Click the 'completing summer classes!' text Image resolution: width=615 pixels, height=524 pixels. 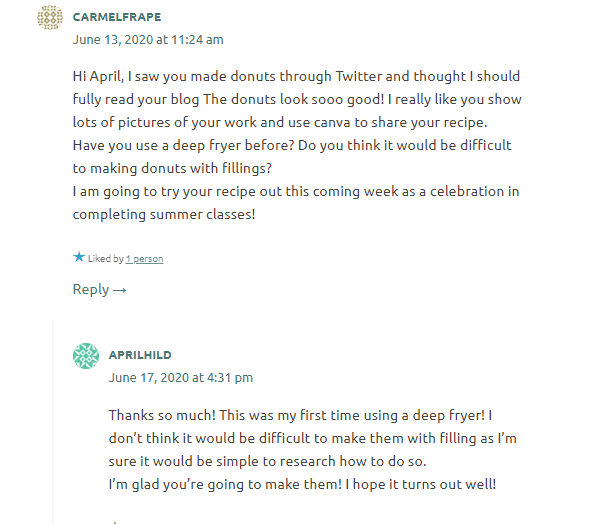164,215
